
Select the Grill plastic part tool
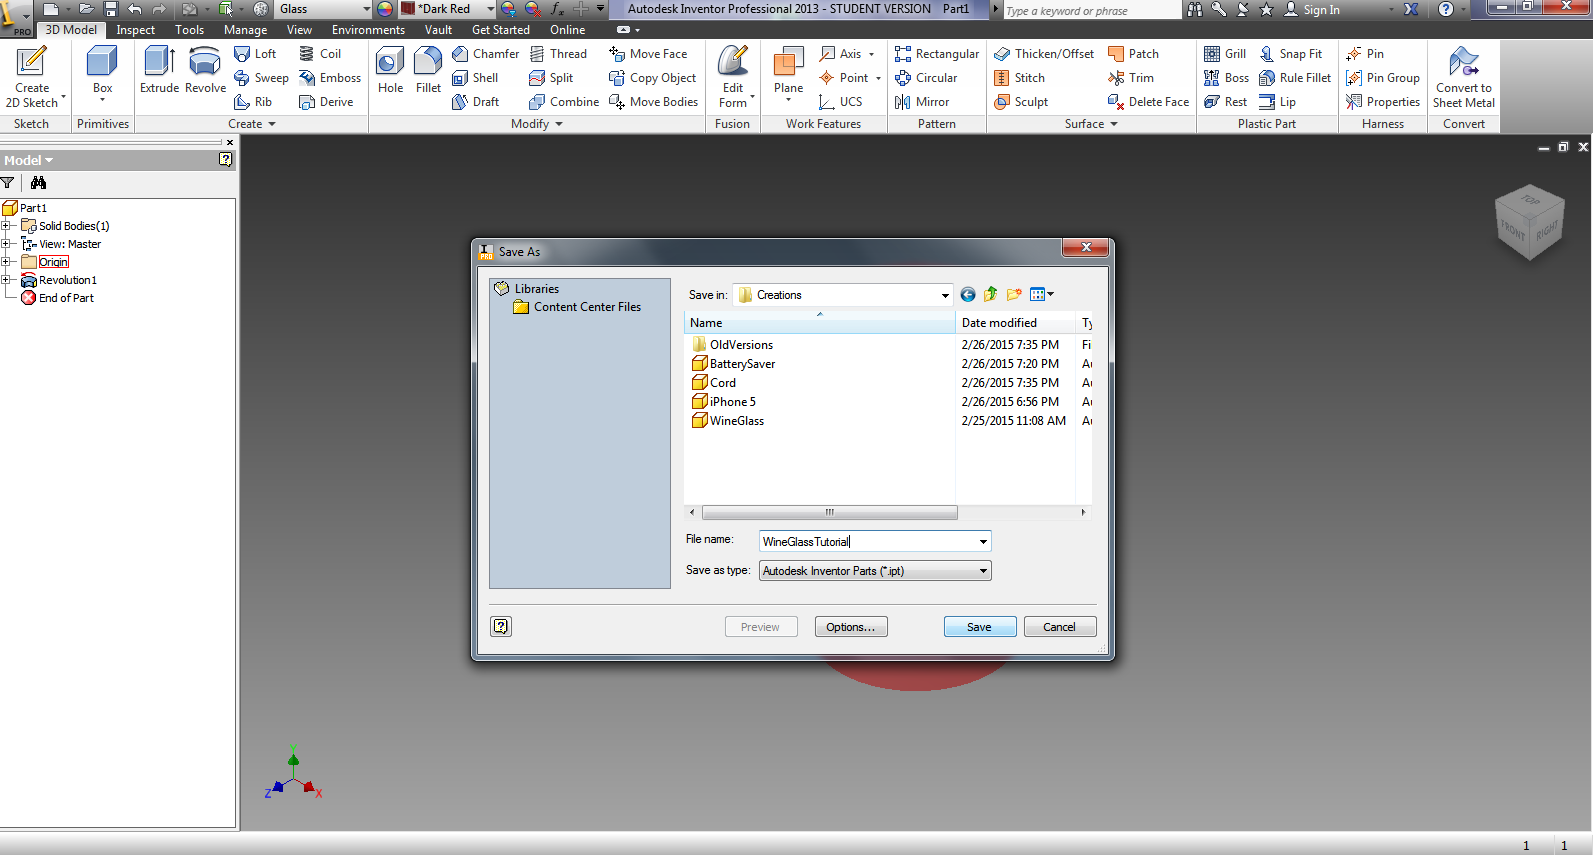pos(1225,54)
